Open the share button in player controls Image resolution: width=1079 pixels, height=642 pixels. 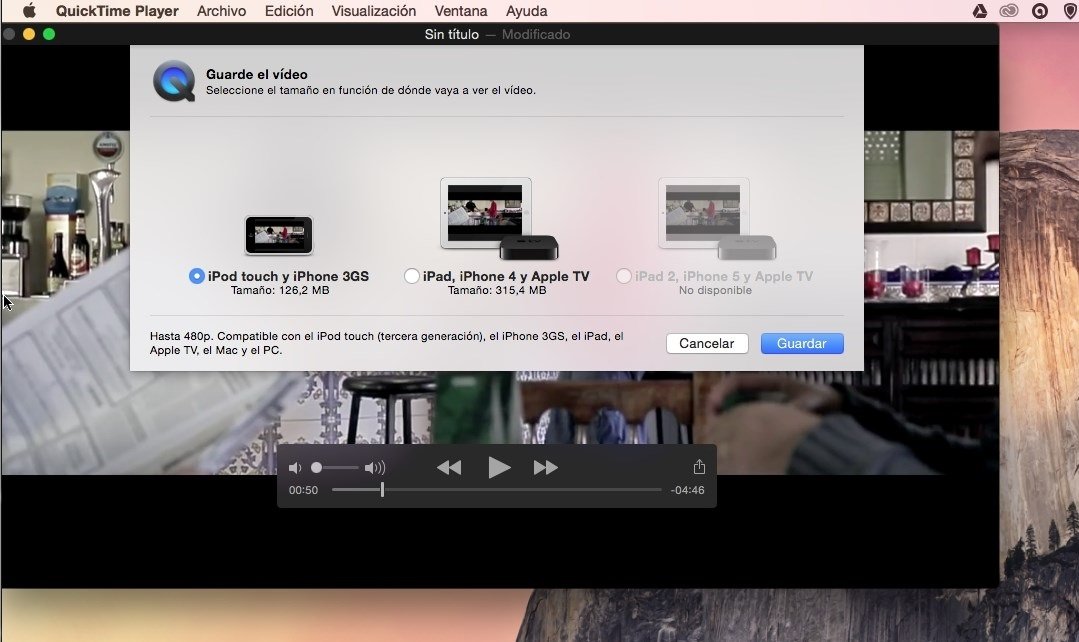(699, 467)
